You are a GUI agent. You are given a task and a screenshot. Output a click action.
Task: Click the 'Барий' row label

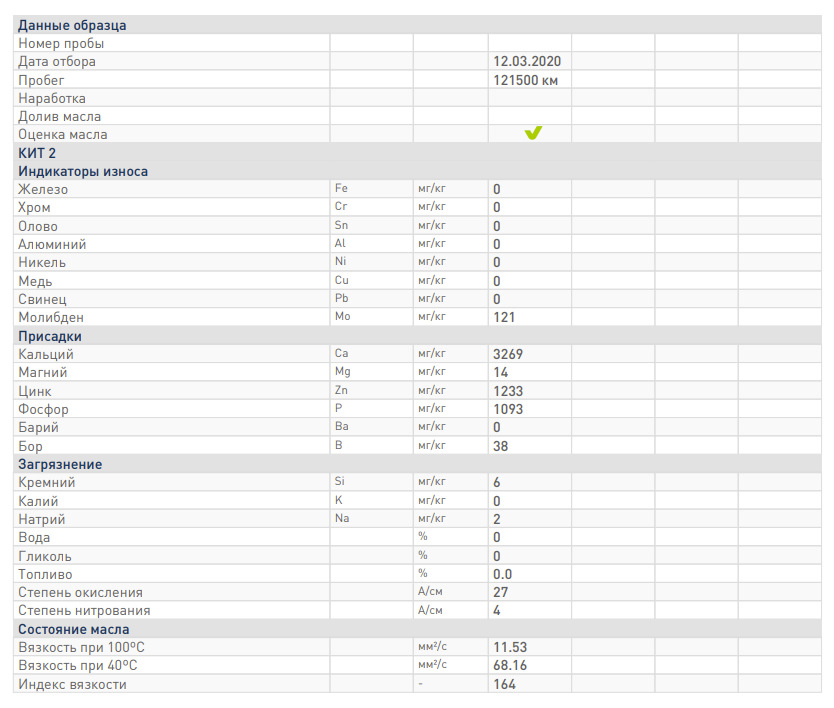tap(38, 428)
